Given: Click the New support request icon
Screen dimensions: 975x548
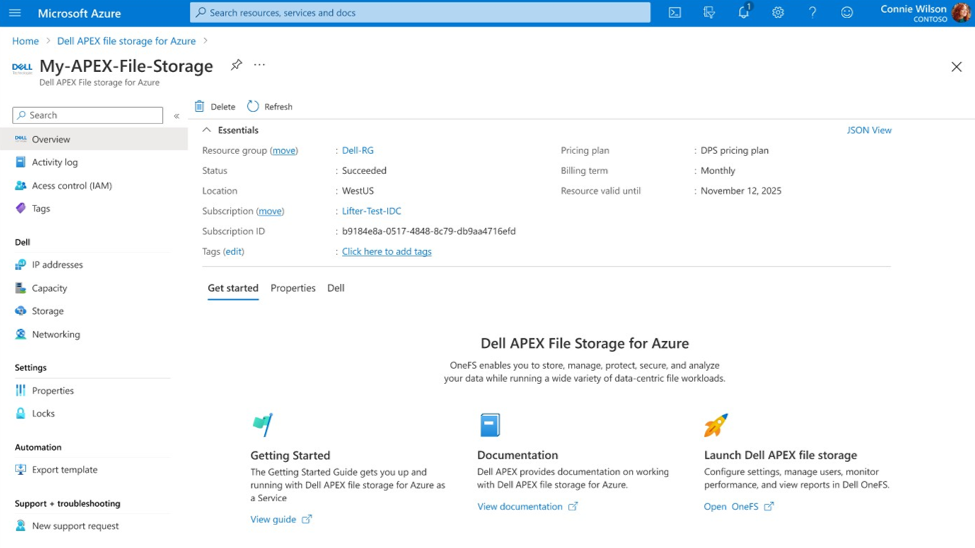Looking at the screenshot, I should coord(21,526).
